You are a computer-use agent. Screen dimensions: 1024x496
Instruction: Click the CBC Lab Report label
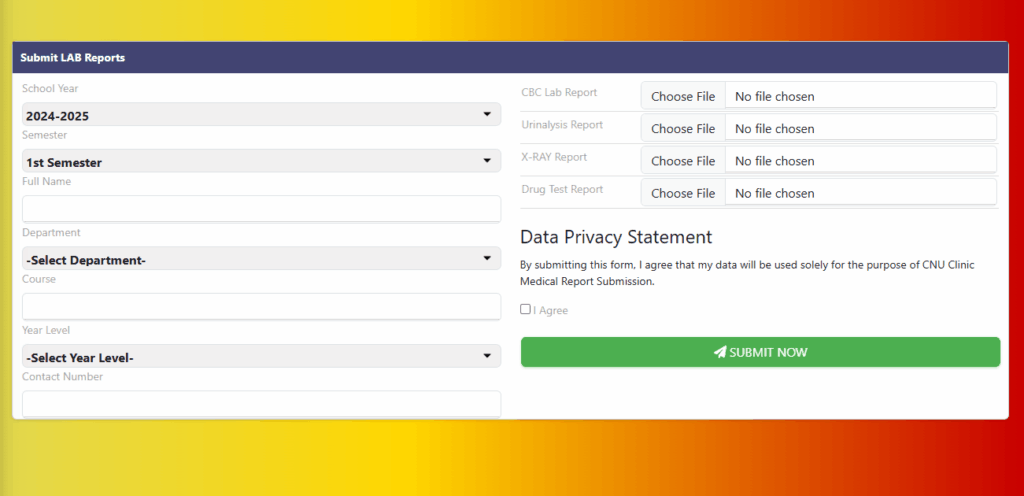click(x=559, y=93)
